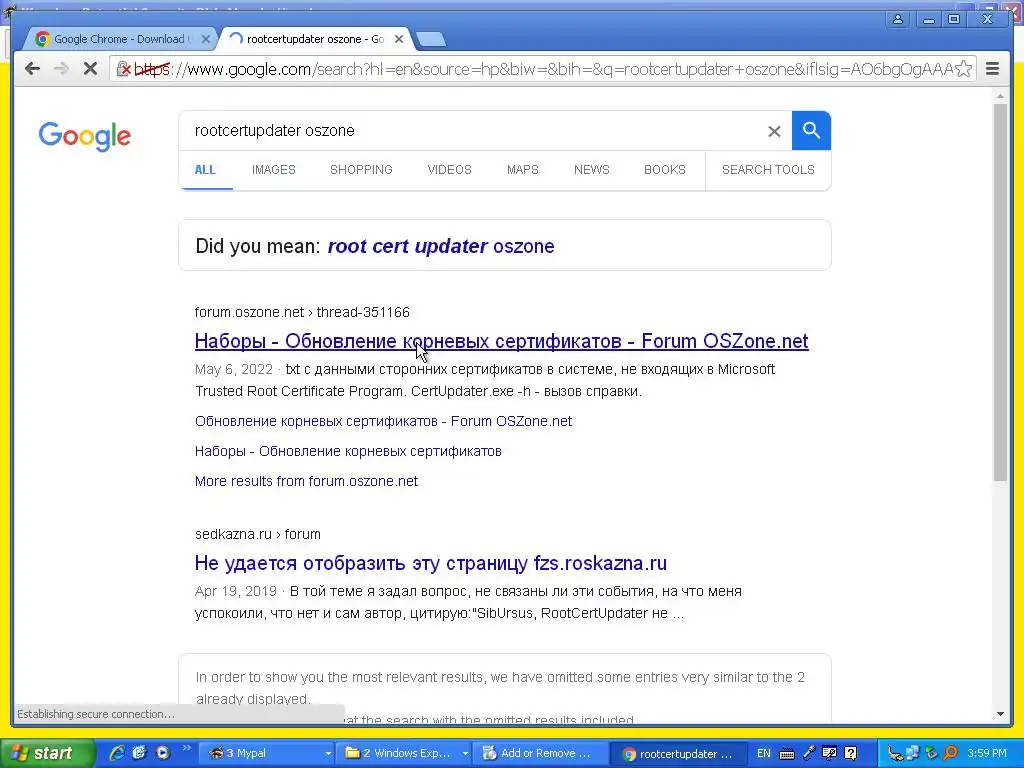Close the rootcertupdater oszone tab
This screenshot has height=768, width=1024.
pyautogui.click(x=399, y=39)
